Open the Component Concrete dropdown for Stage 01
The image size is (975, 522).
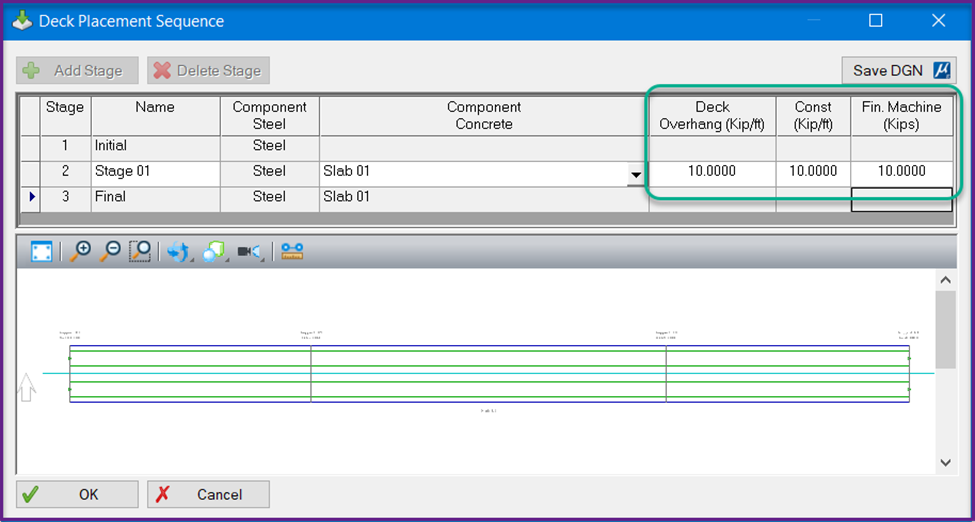(x=636, y=174)
